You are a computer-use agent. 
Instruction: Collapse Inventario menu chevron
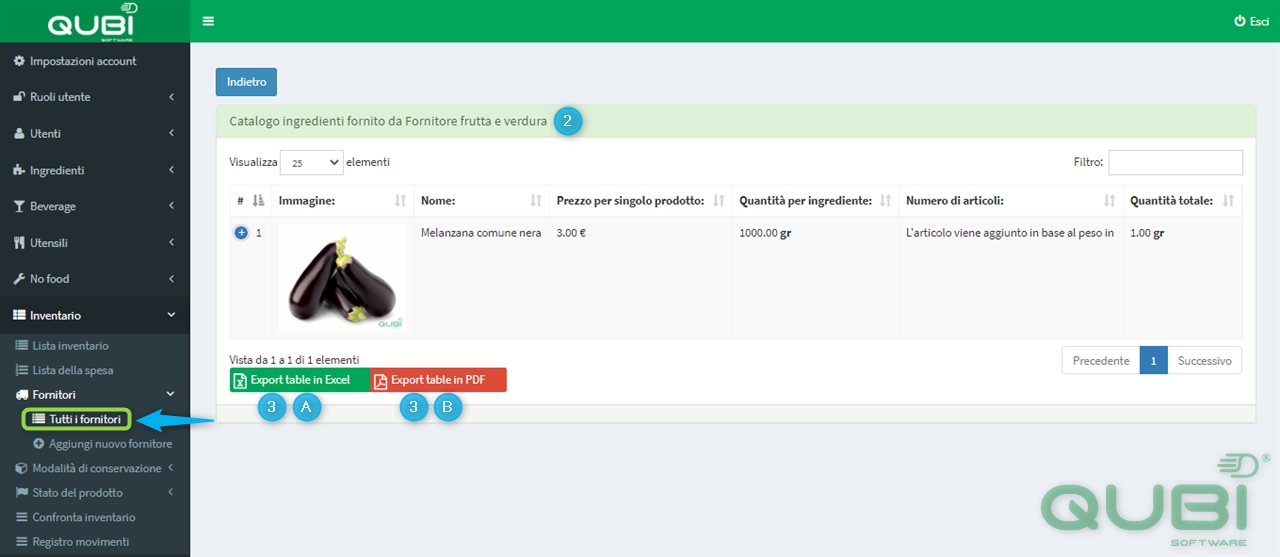click(171, 315)
